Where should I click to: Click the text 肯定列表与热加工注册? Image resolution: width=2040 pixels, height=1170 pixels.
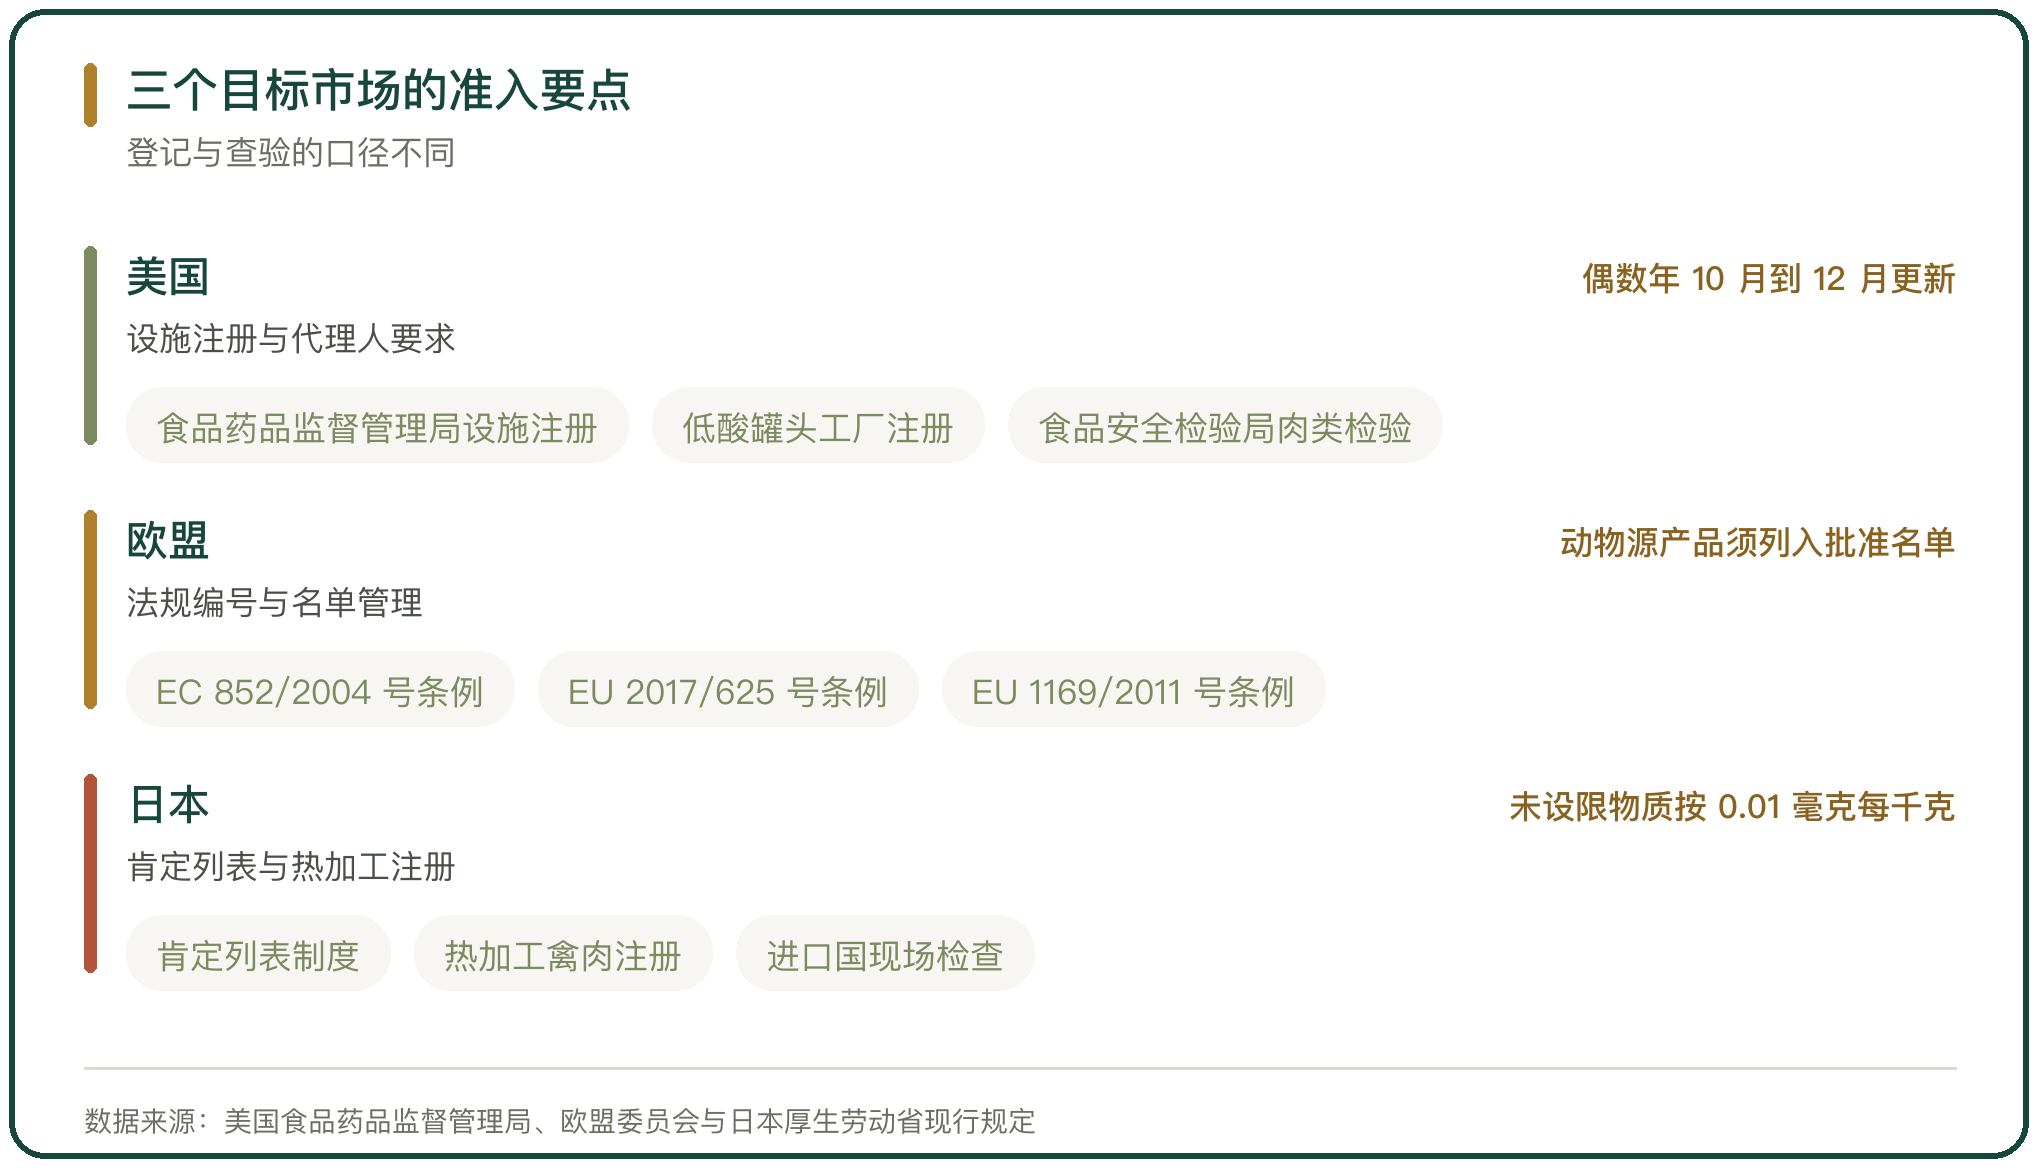(290, 867)
